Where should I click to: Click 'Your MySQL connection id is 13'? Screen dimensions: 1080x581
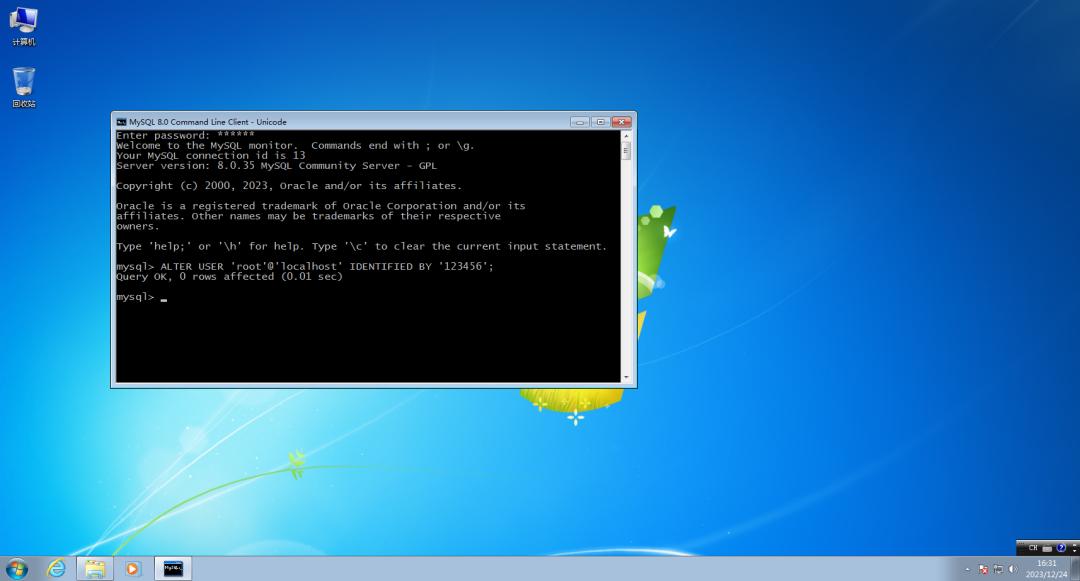(211, 156)
